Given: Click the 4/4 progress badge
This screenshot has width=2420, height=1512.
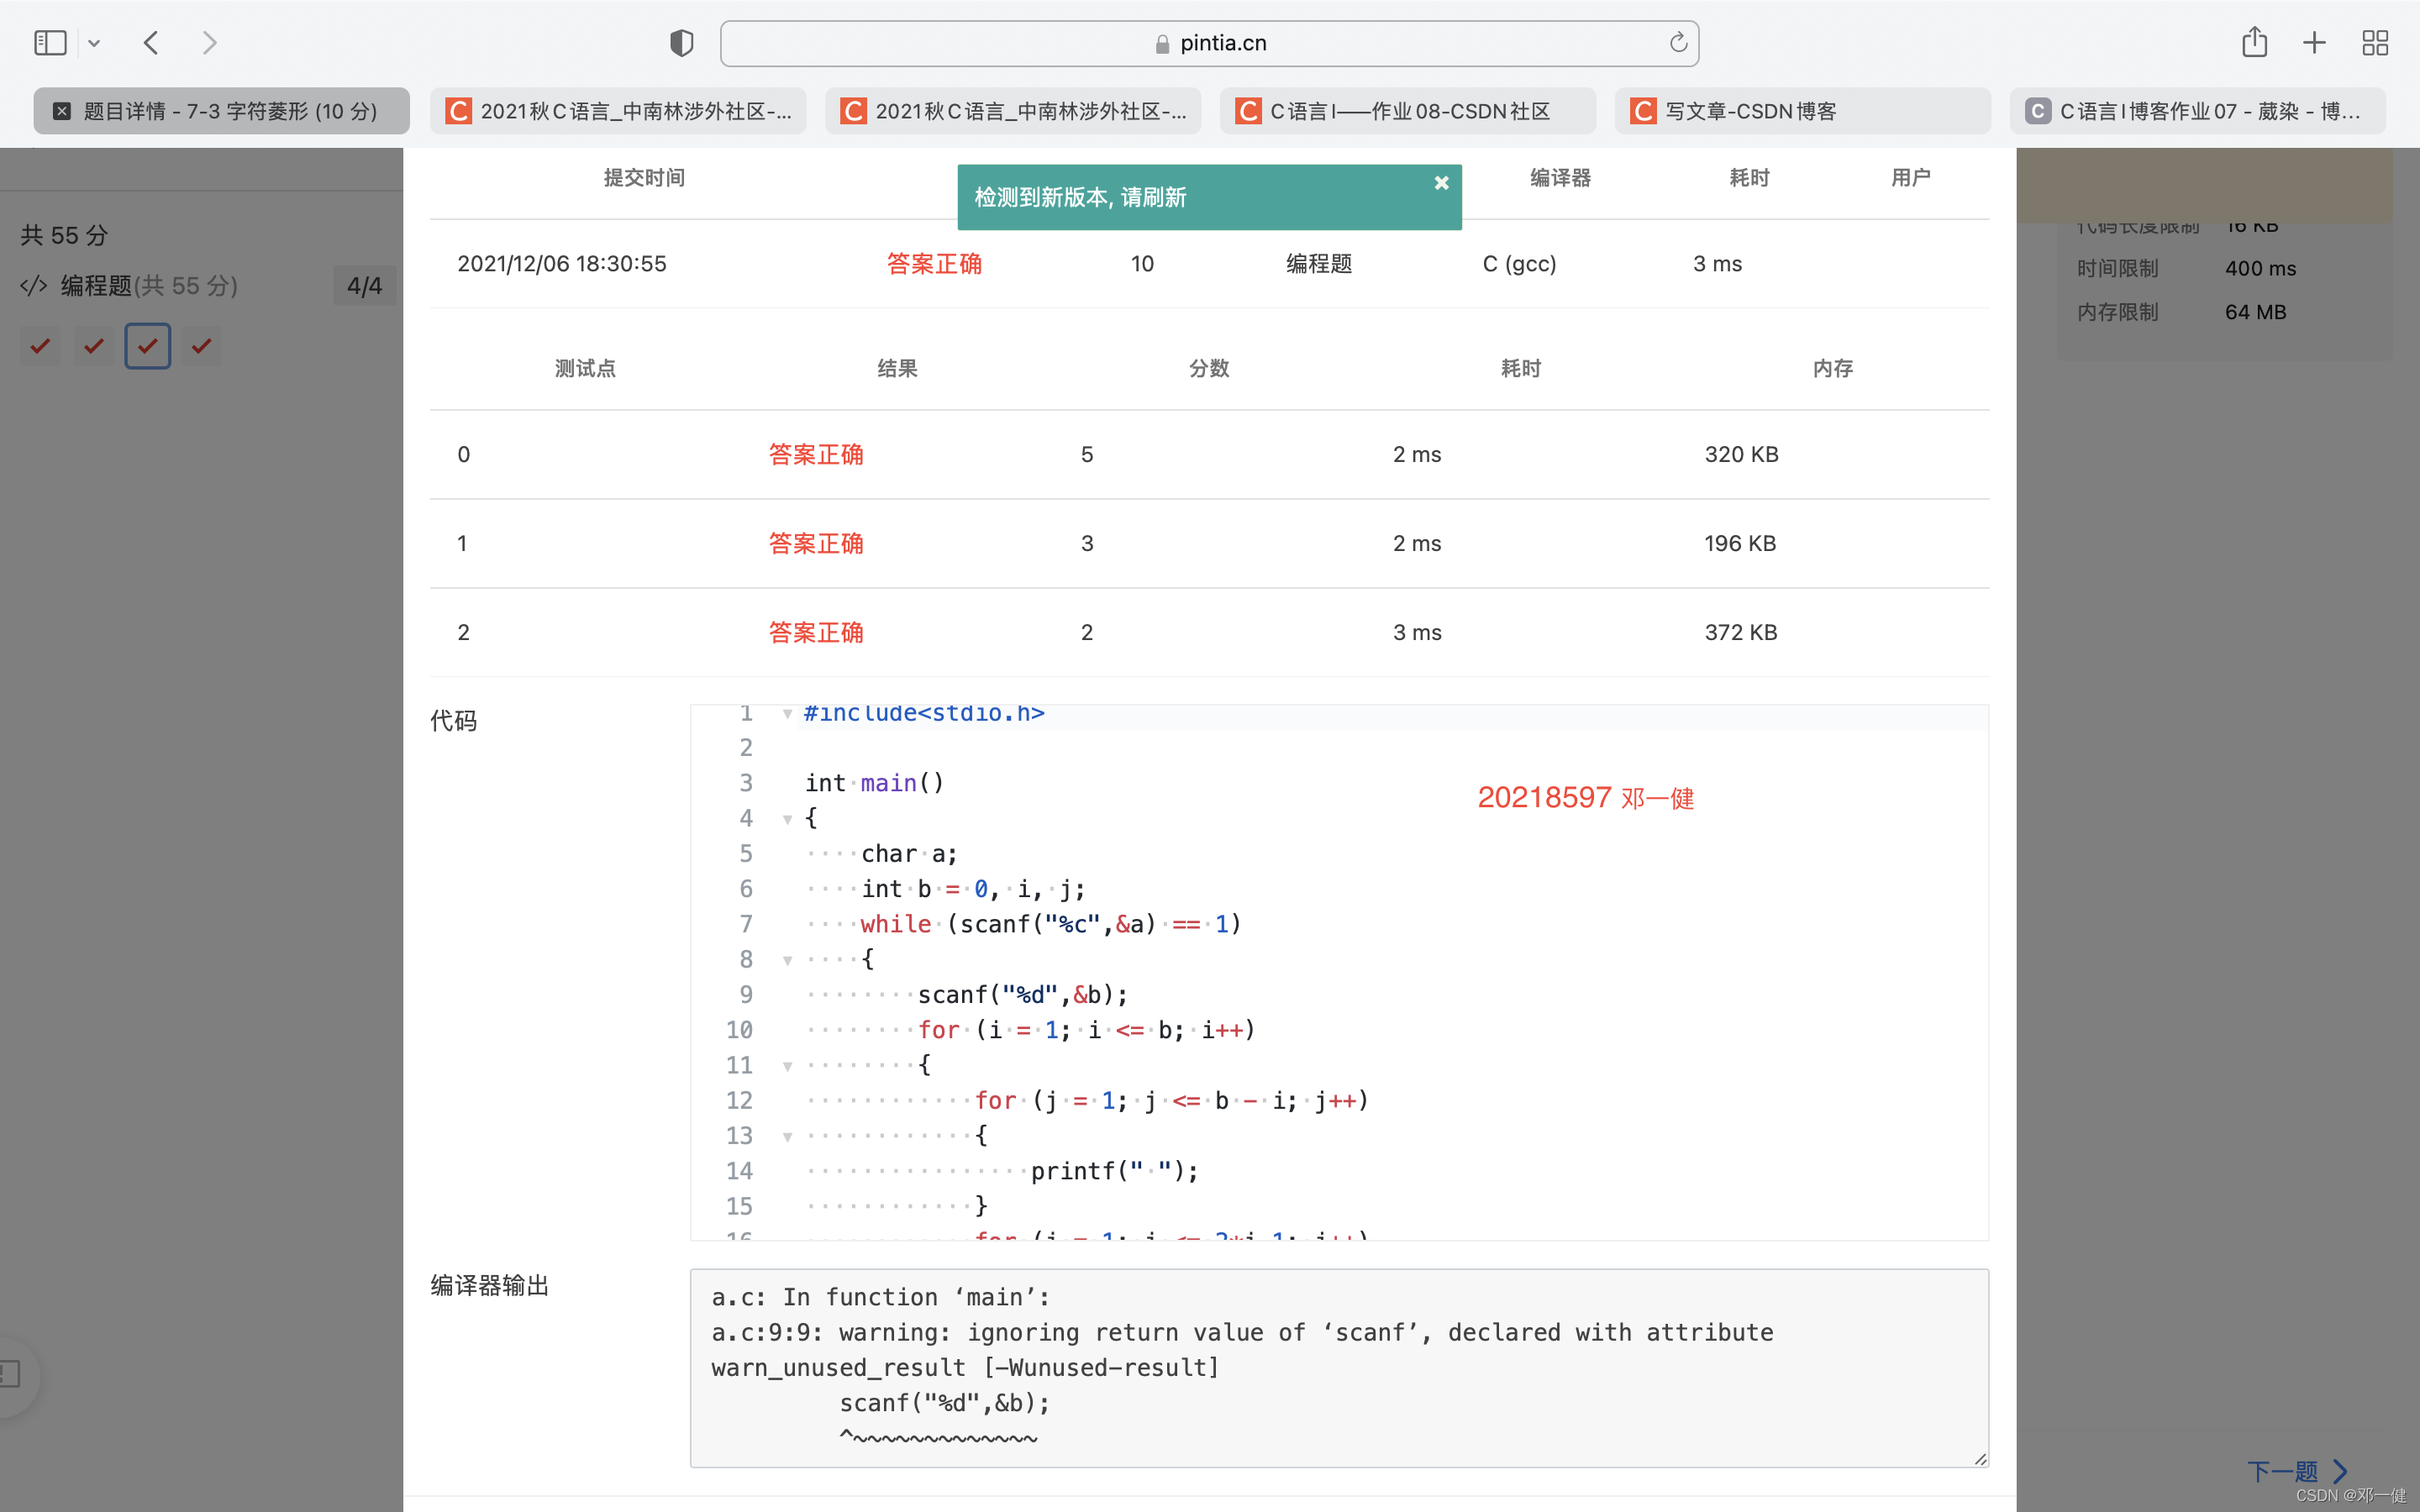Looking at the screenshot, I should point(364,286).
